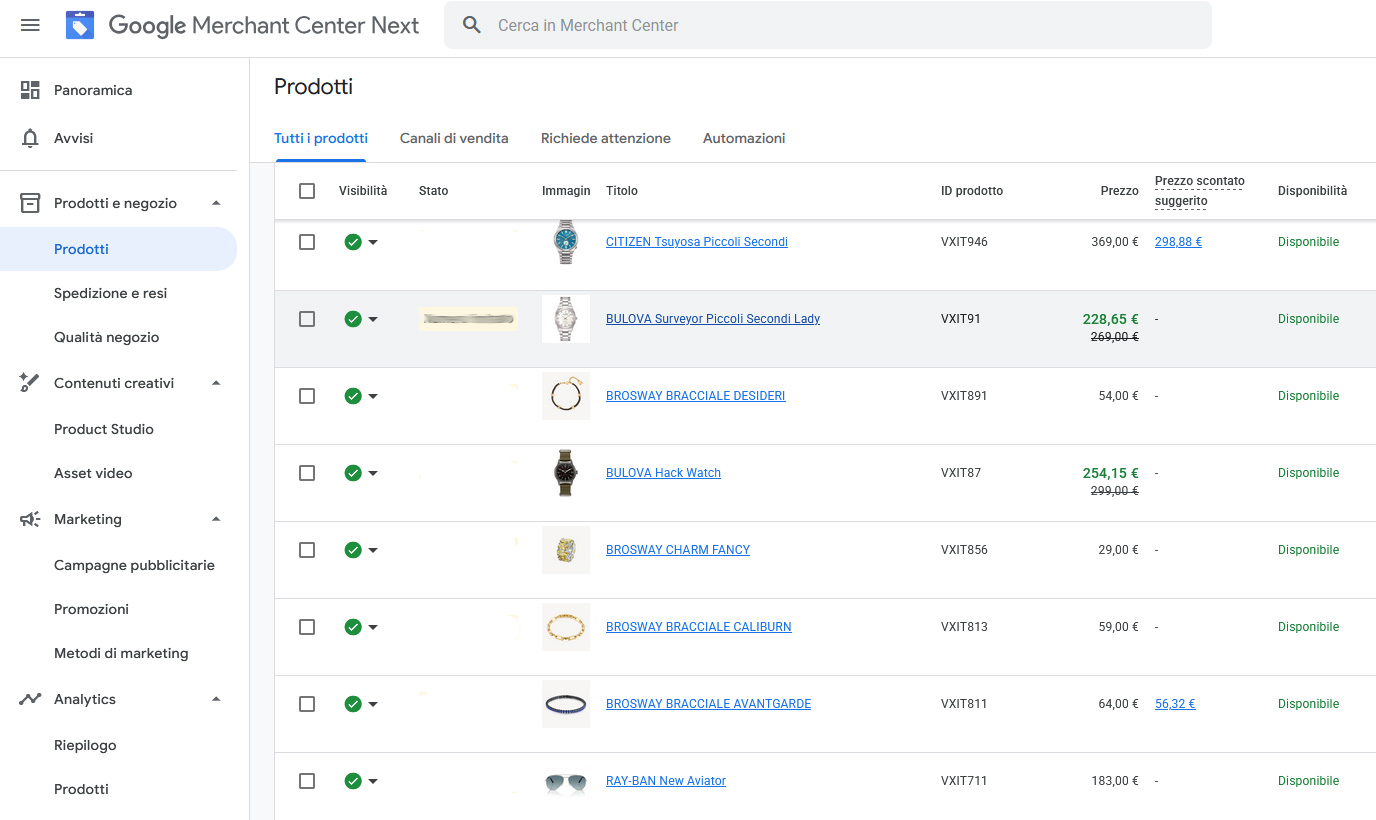
Task: Open visibility dropdown for CITIZEN Tsuyosa
Action: tap(373, 242)
